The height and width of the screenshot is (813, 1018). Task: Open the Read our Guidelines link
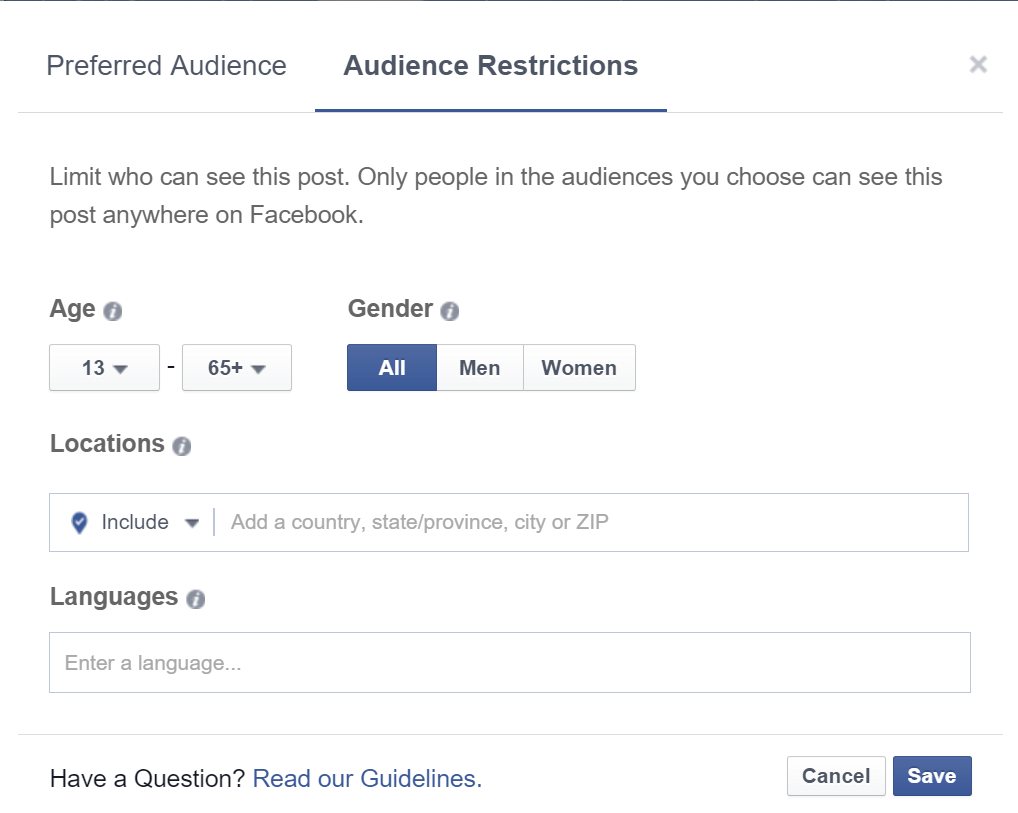pyautogui.click(x=367, y=778)
